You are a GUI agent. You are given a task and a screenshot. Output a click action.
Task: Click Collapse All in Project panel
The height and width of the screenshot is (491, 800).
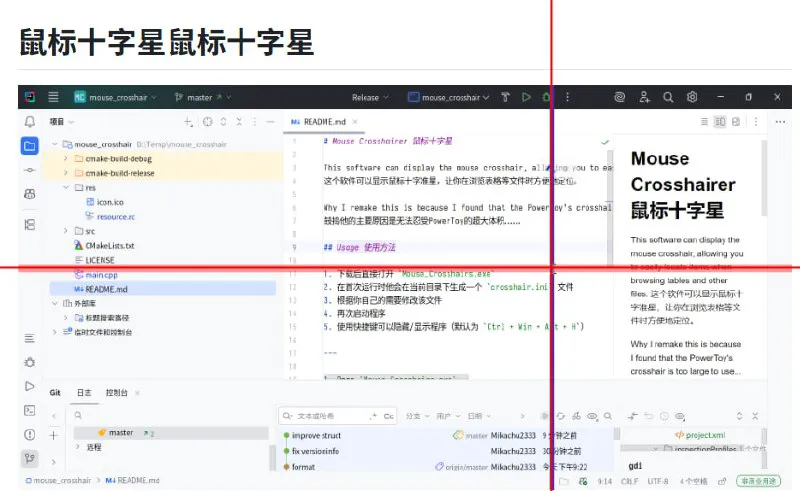click(x=239, y=121)
